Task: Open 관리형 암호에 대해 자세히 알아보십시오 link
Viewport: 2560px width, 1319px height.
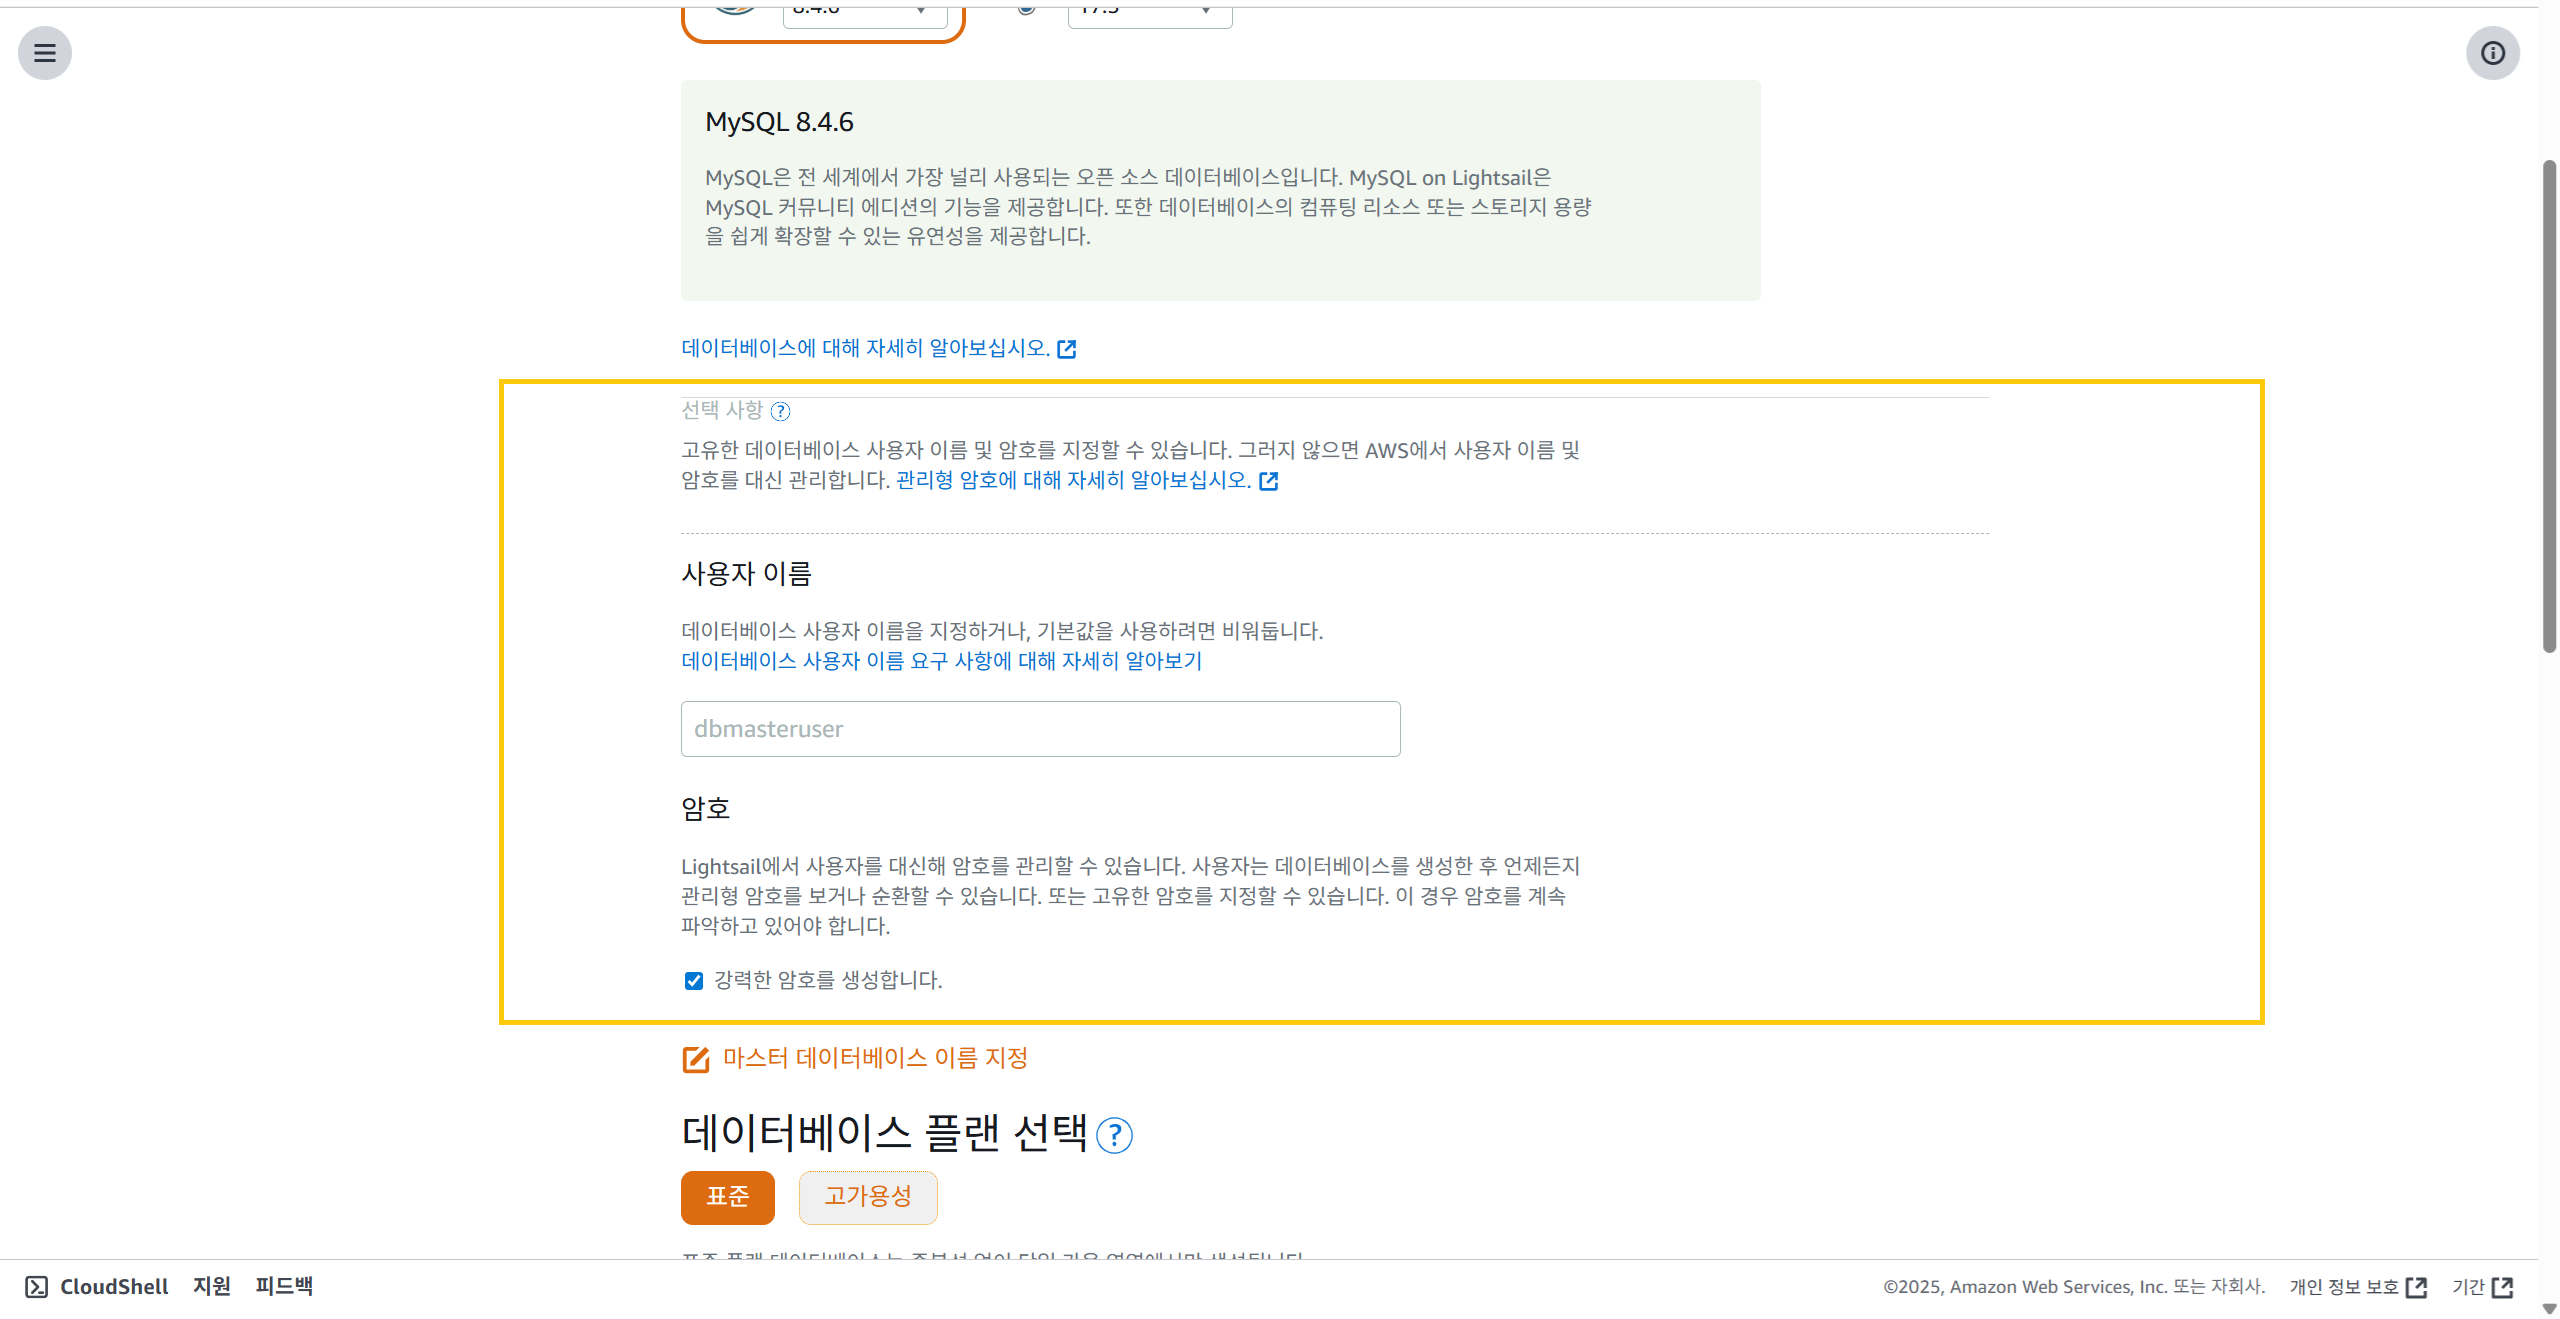Action: 1074,480
